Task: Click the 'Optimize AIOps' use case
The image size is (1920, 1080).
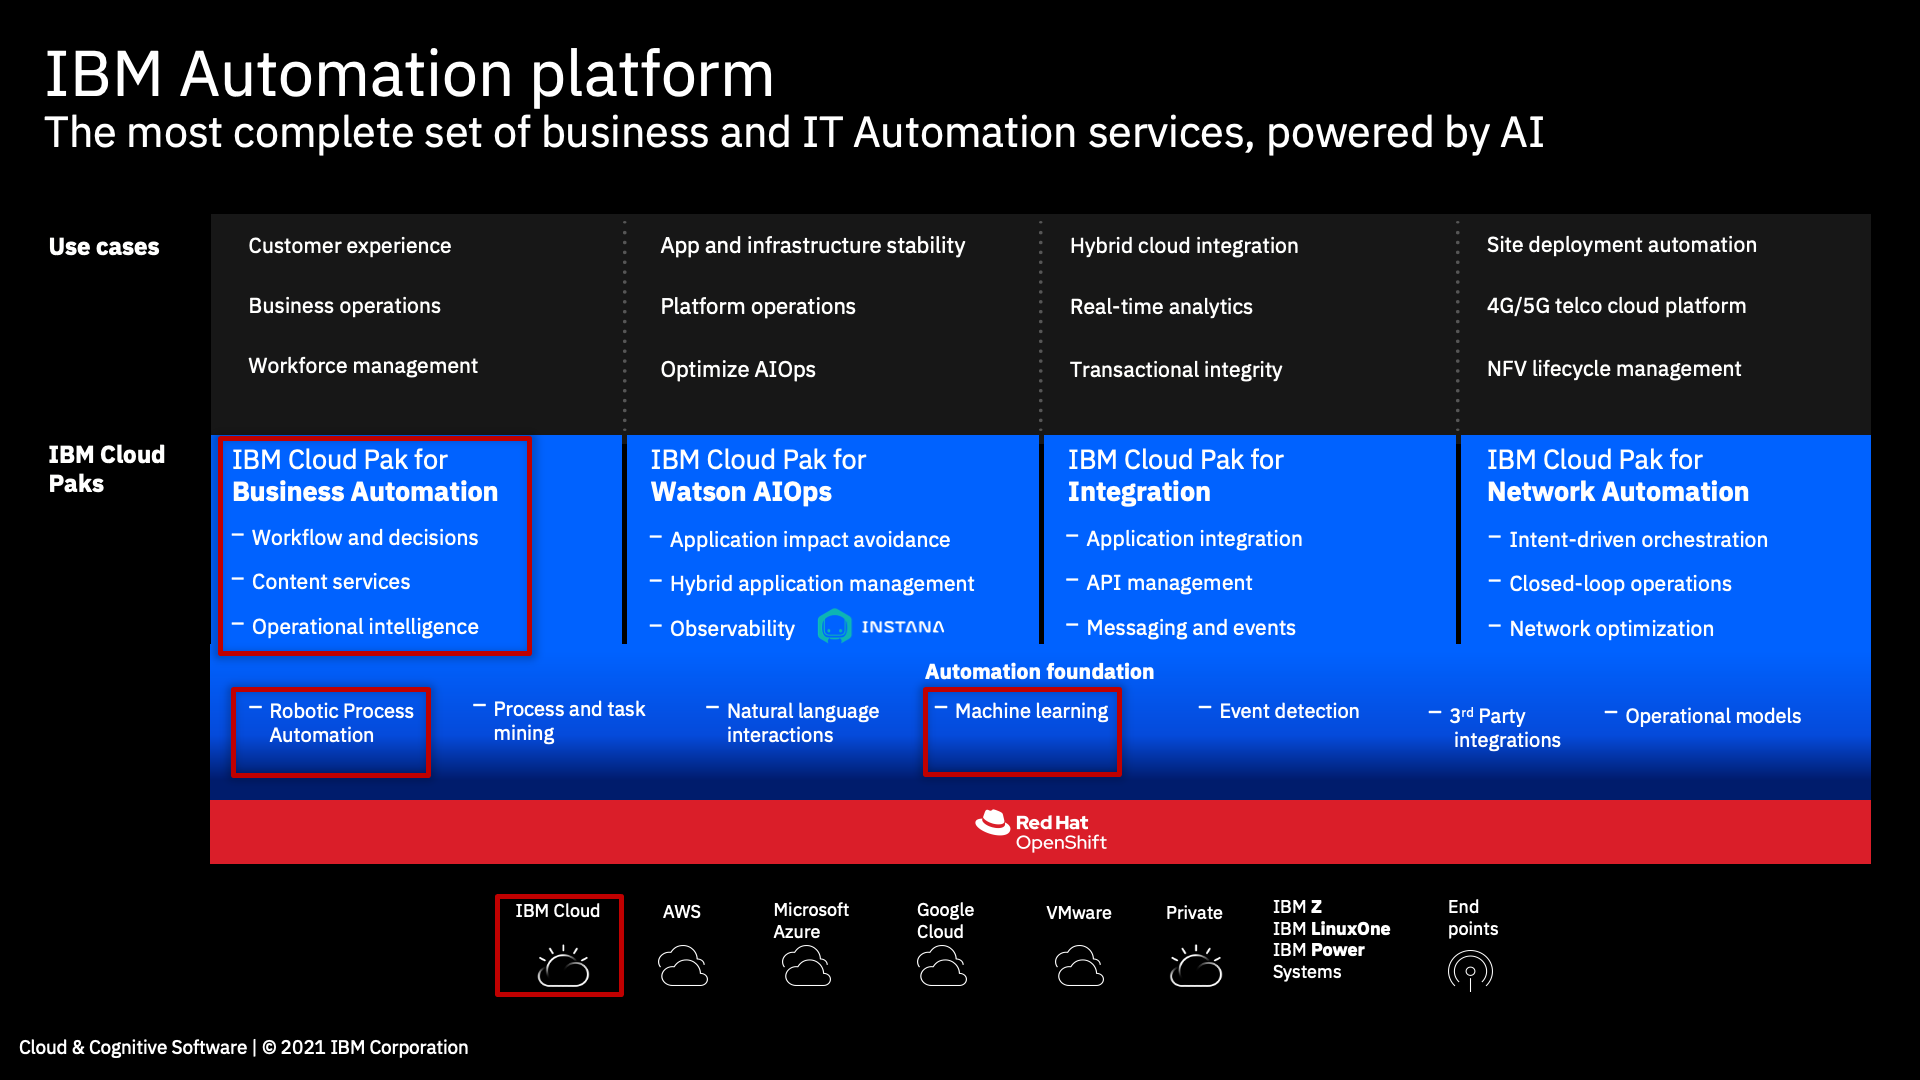Action: coord(738,370)
